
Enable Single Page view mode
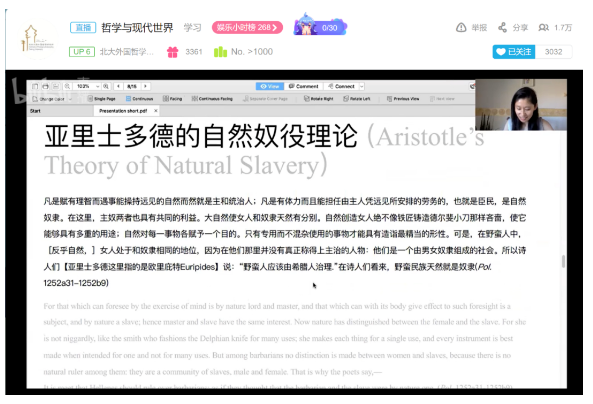pyautogui.click(x=101, y=99)
